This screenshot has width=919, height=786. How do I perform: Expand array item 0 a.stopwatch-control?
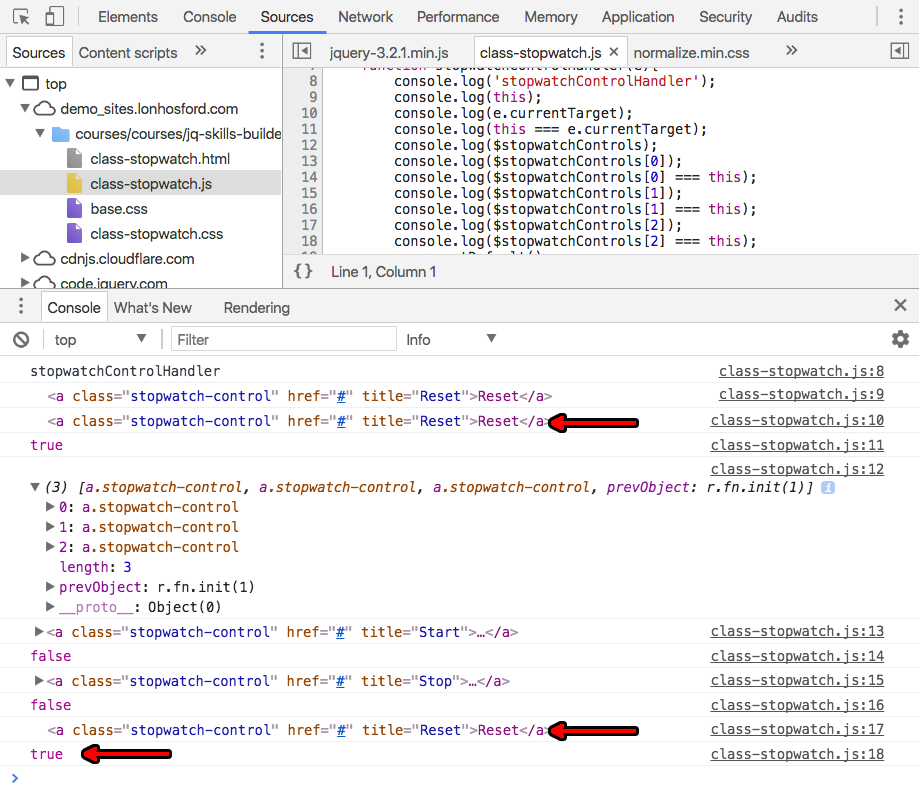(x=50, y=506)
